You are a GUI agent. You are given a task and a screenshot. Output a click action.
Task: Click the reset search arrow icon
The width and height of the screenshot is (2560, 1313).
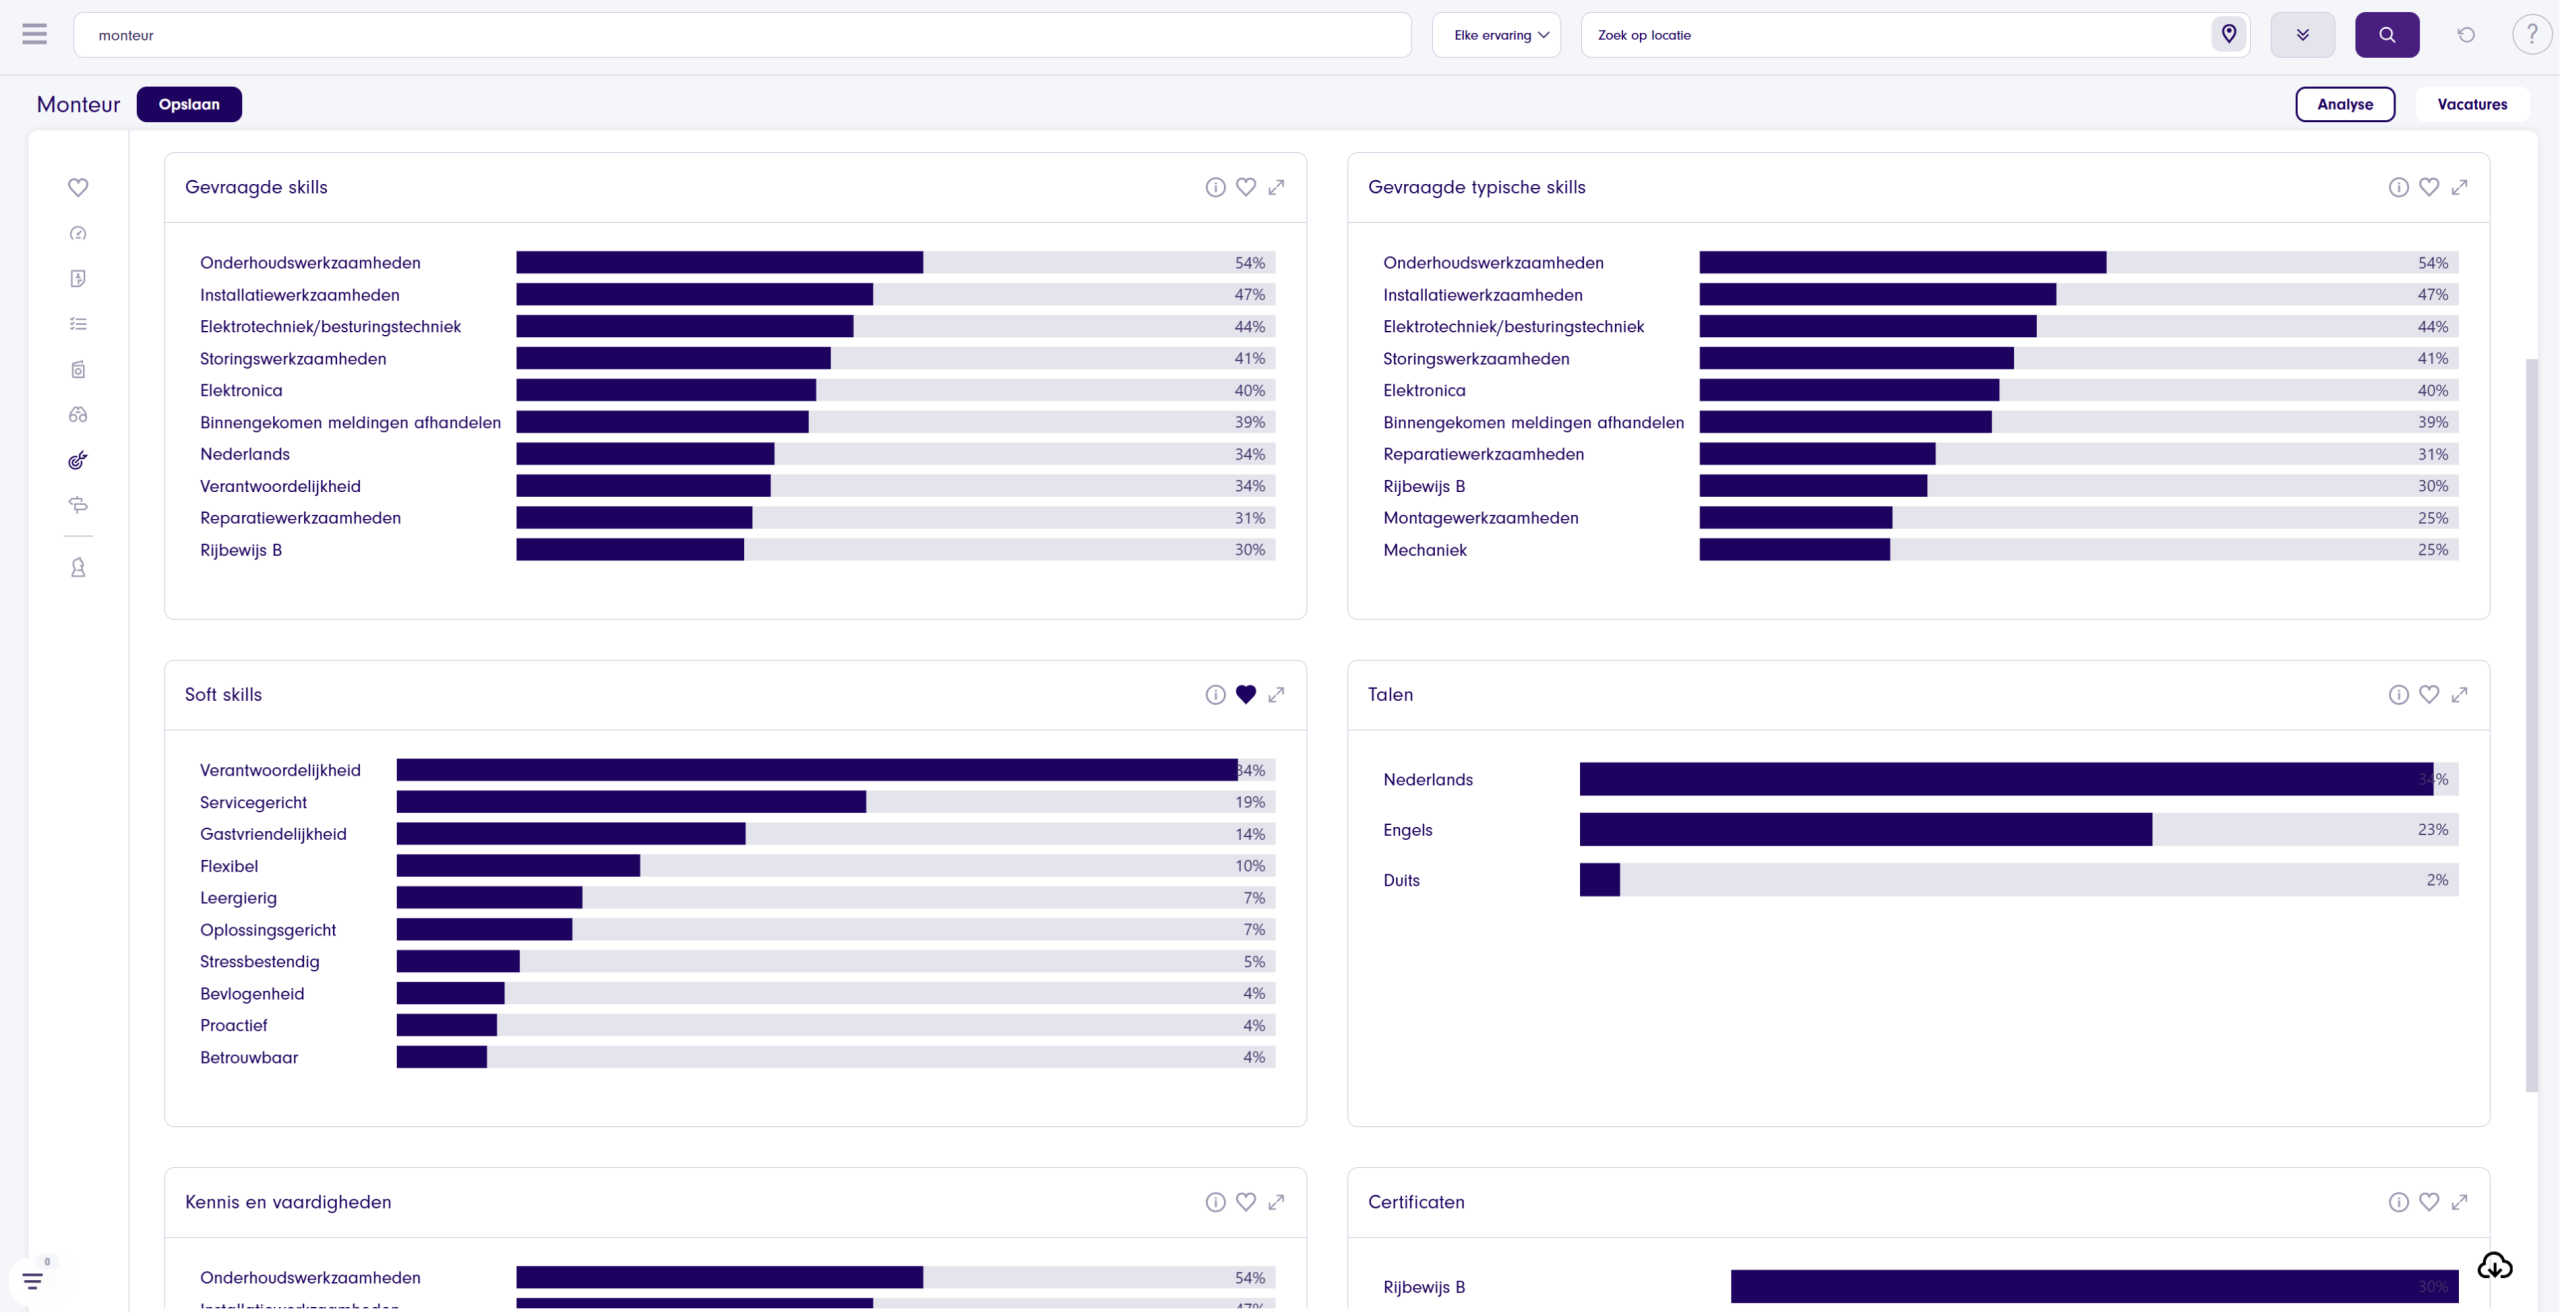point(2466,35)
